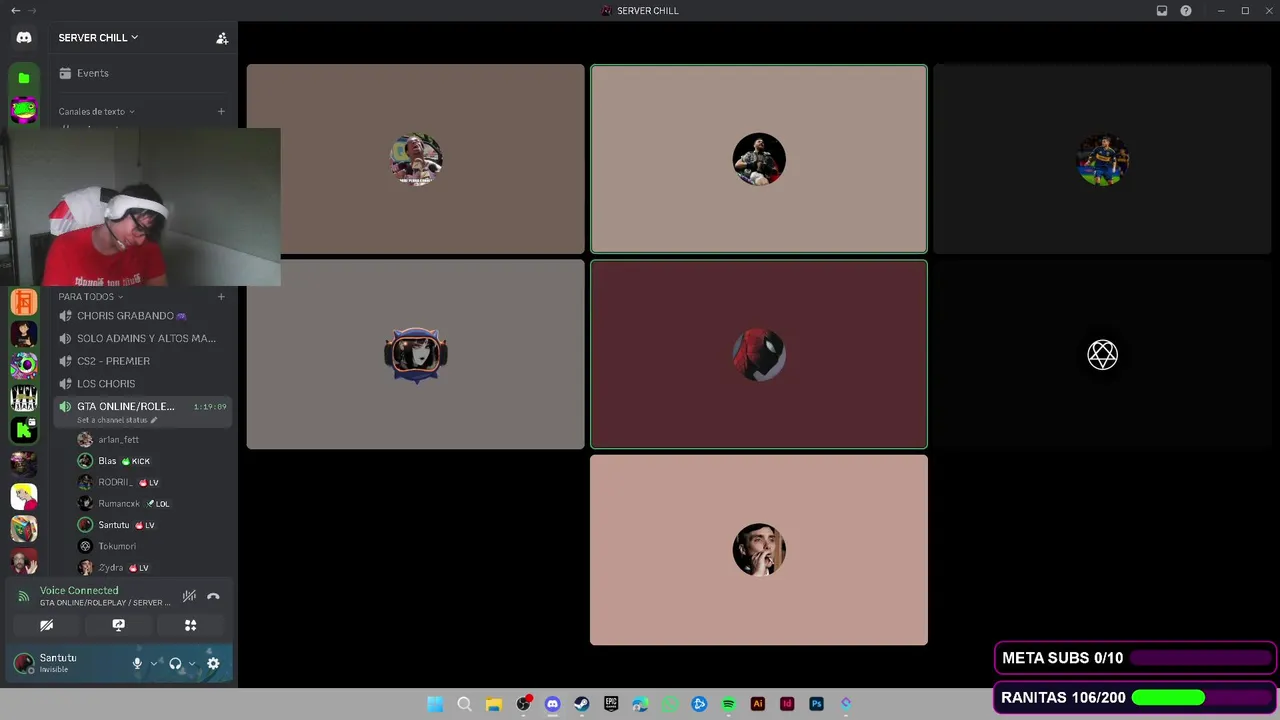This screenshot has height=720, width=1280.
Task: Click the invite people icon beside SERVER CHILL
Action: tap(222, 38)
